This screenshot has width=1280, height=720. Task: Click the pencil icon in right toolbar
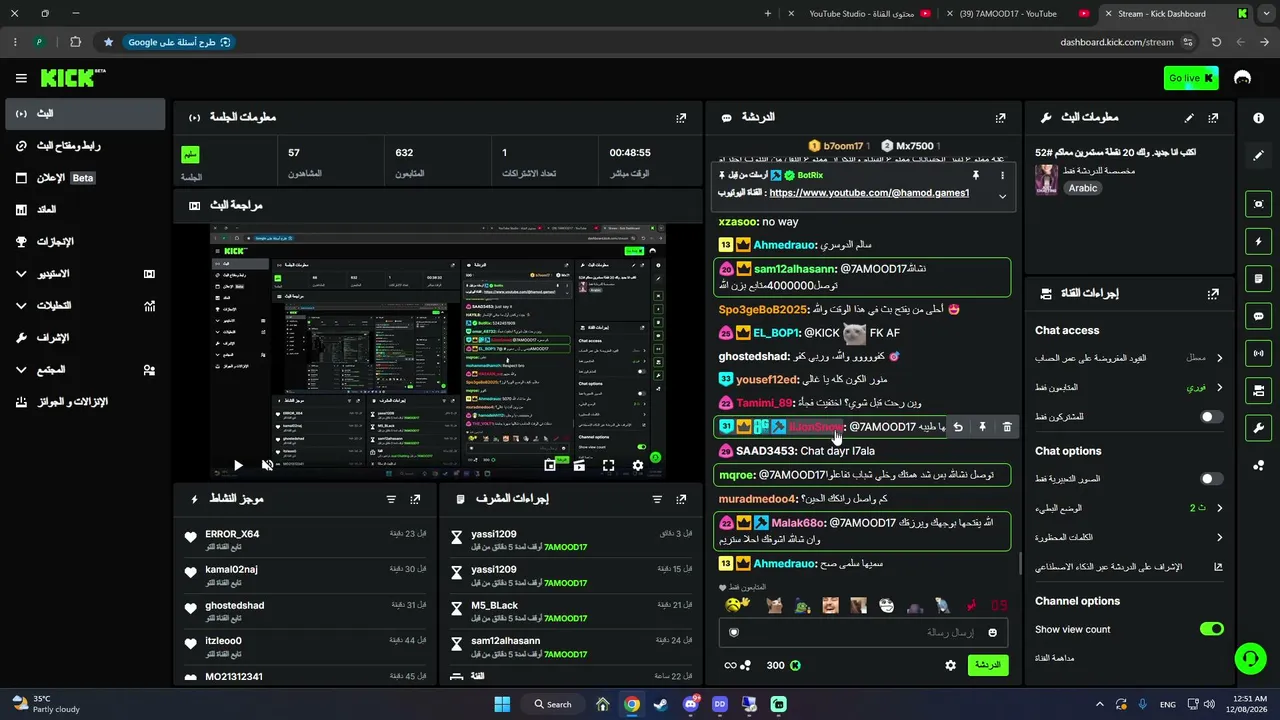[1259, 155]
